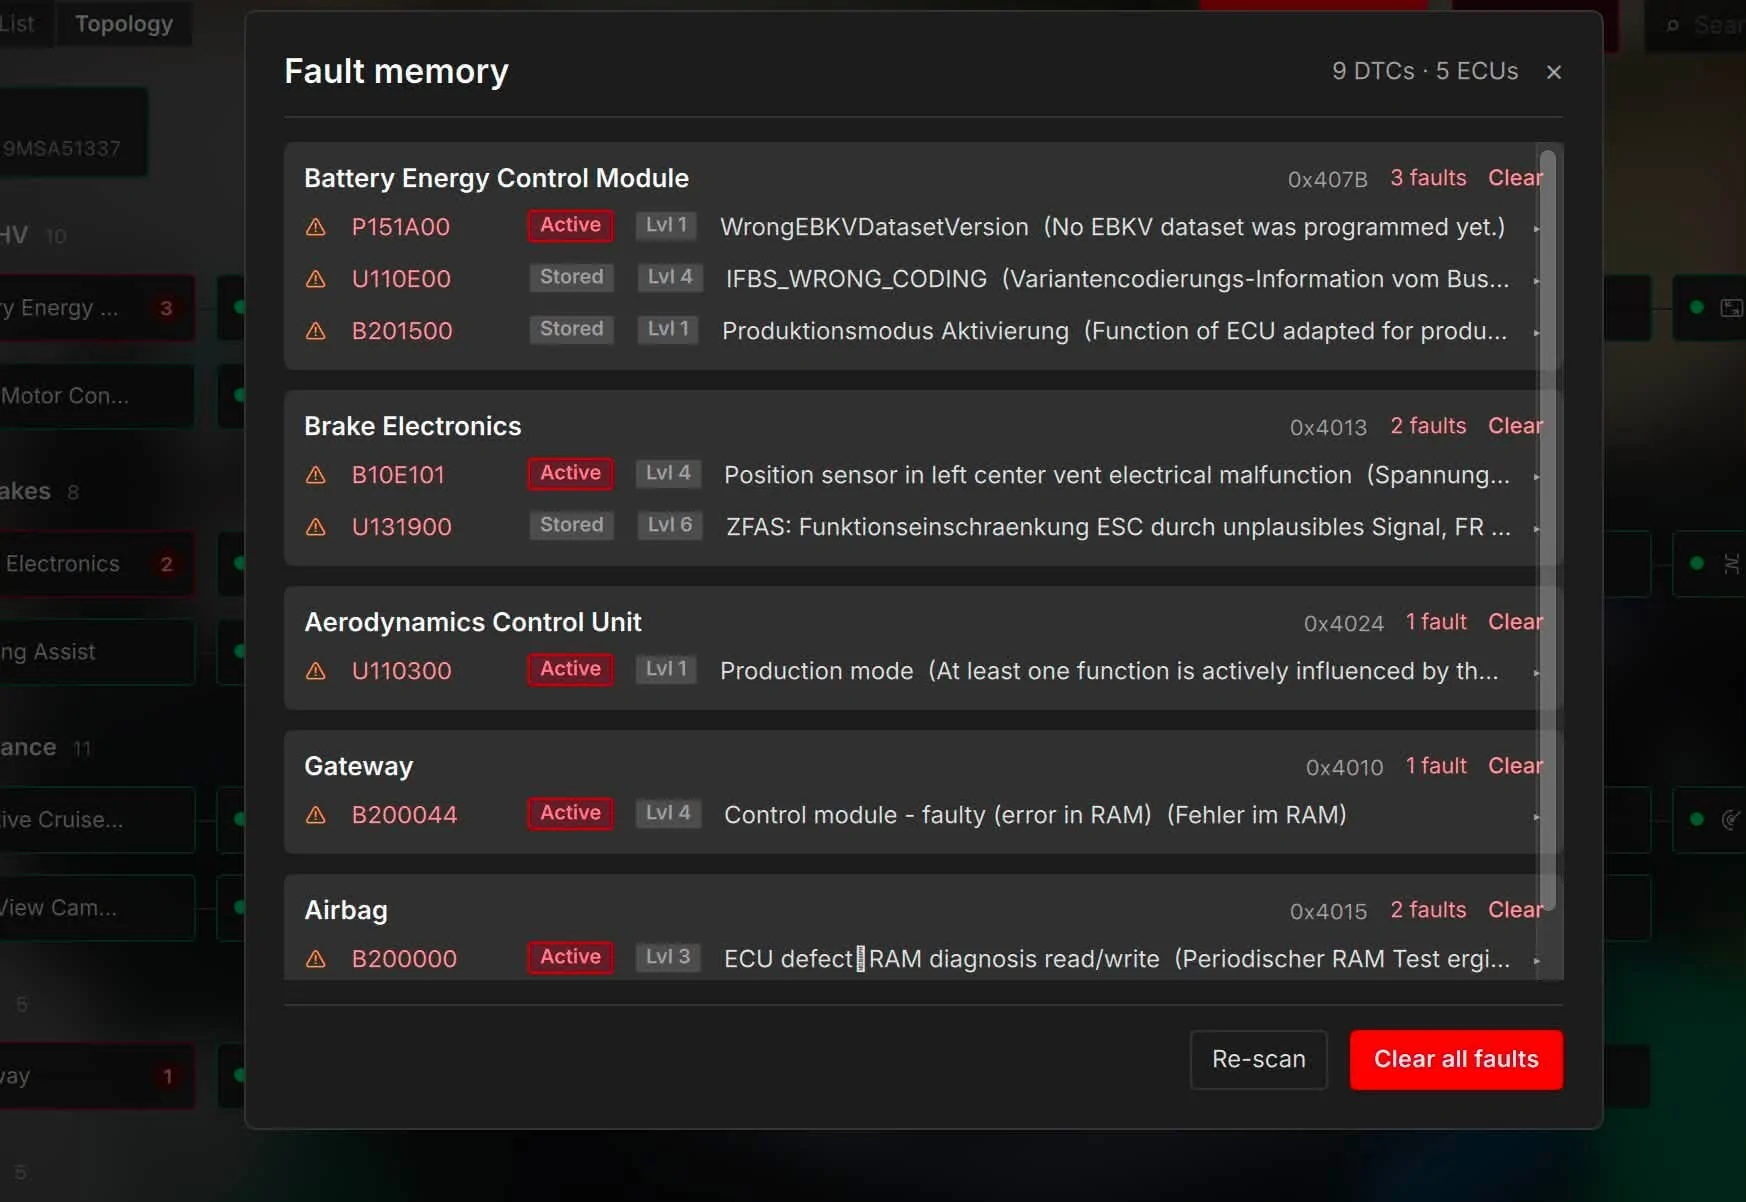Click warning icon beside B201500
The image size is (1746, 1202).
click(x=316, y=331)
